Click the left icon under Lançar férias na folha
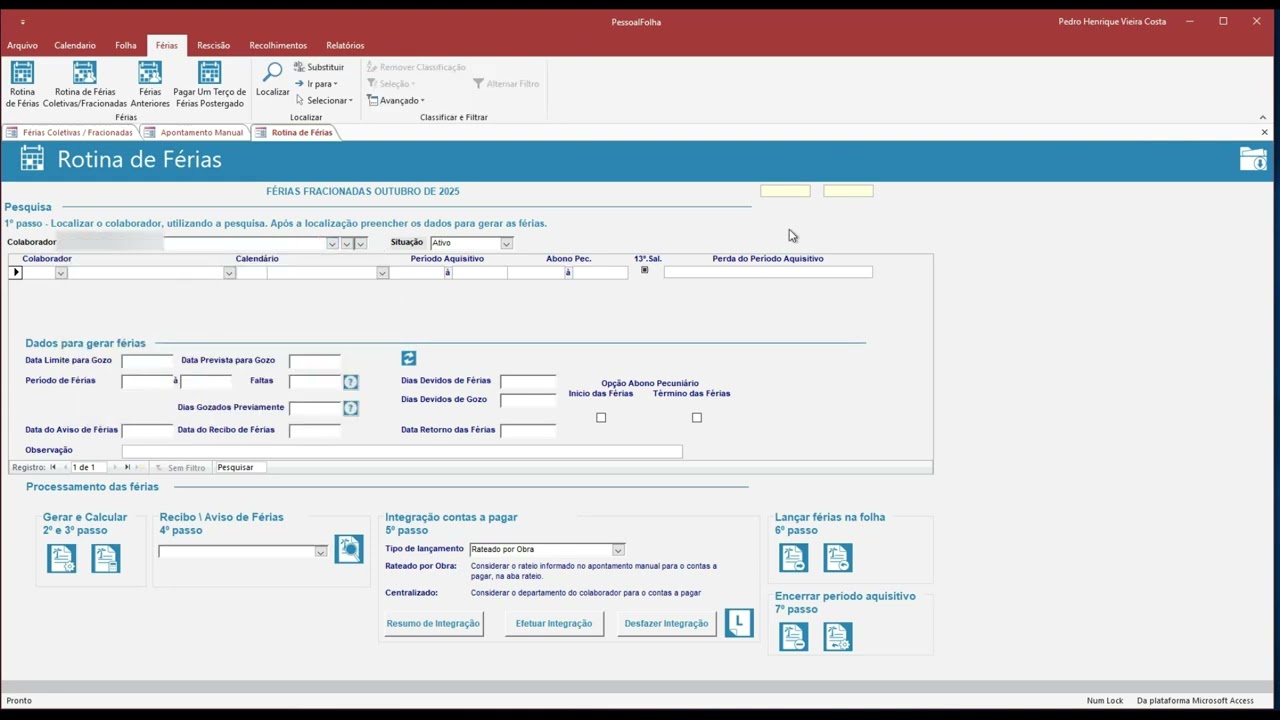The height and width of the screenshot is (720, 1280). [794, 558]
